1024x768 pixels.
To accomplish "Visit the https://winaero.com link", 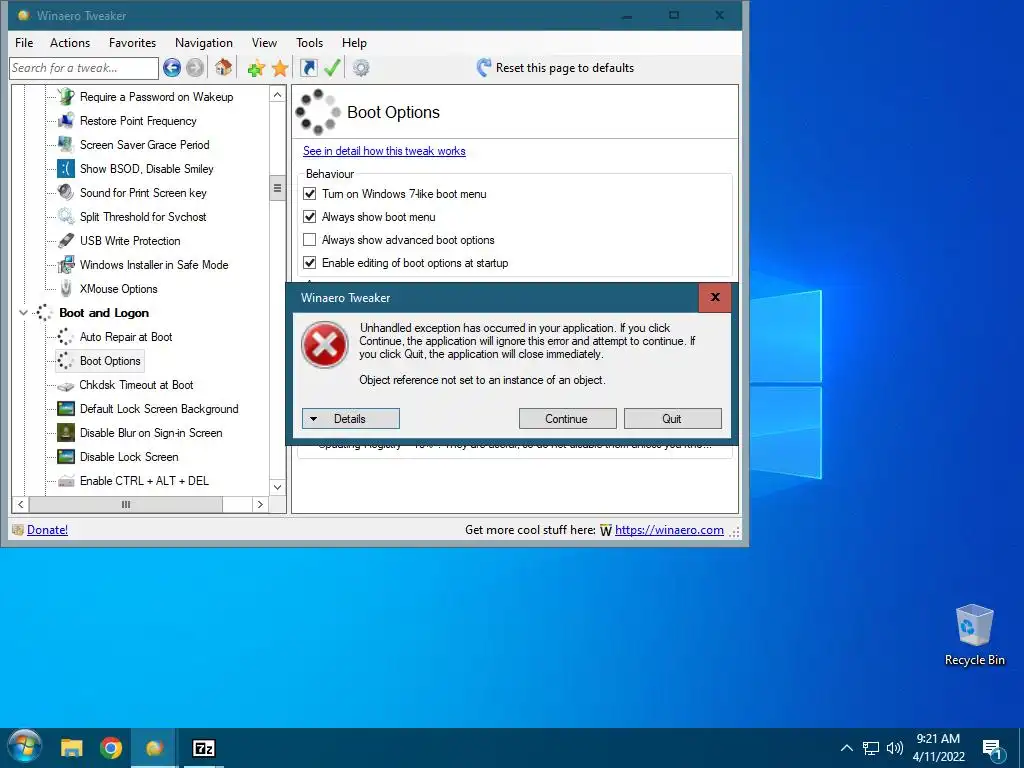I will pyautogui.click(x=669, y=530).
